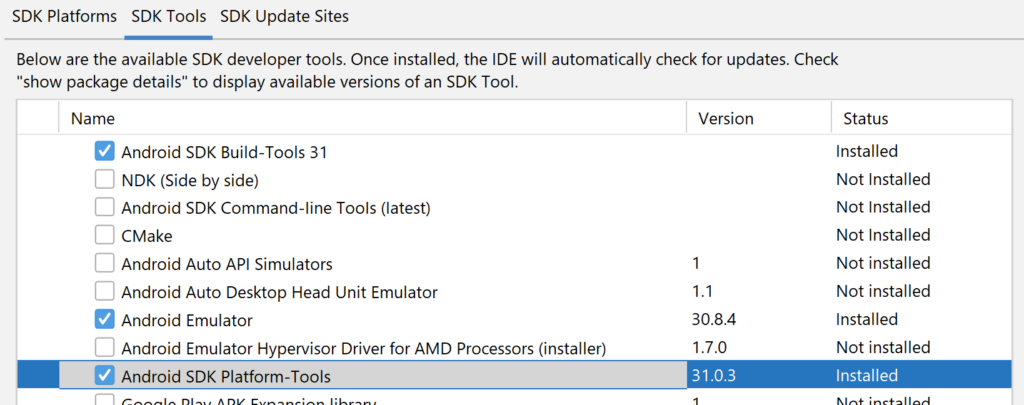Enable Android Auto Desktop Head Unit Emulator checkbox
This screenshot has width=1024, height=405.
pos(104,292)
